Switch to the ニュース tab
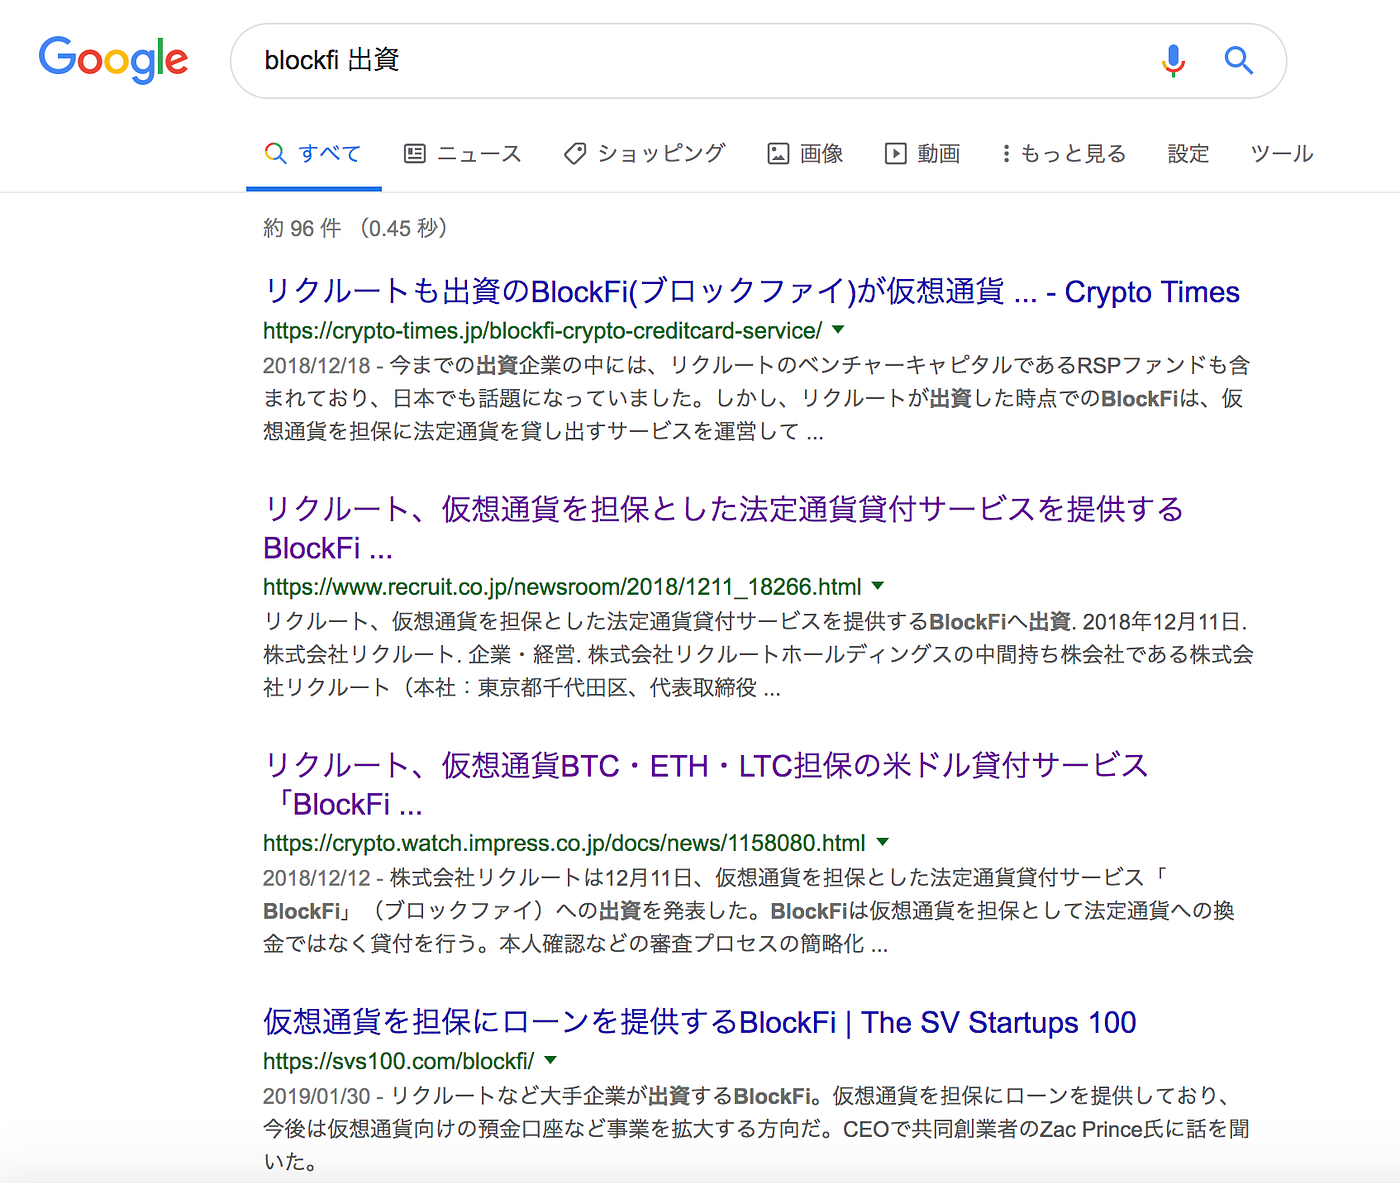Screen dimensions: 1400x1183 pyautogui.click(x=463, y=154)
